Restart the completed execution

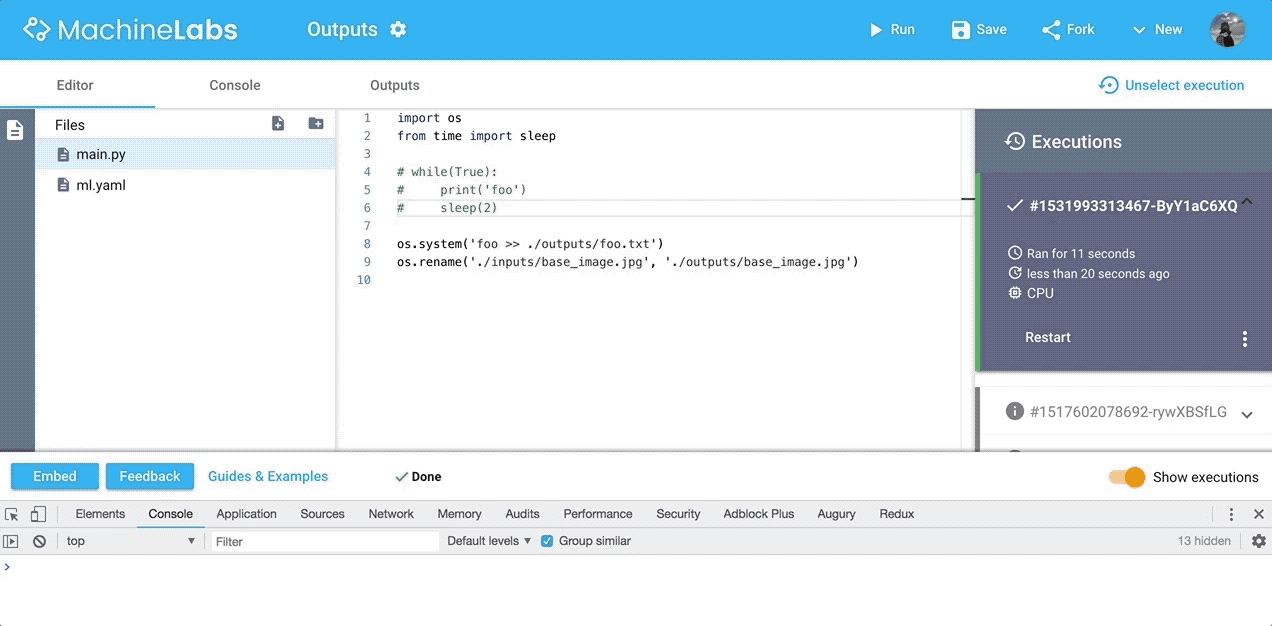(1047, 338)
